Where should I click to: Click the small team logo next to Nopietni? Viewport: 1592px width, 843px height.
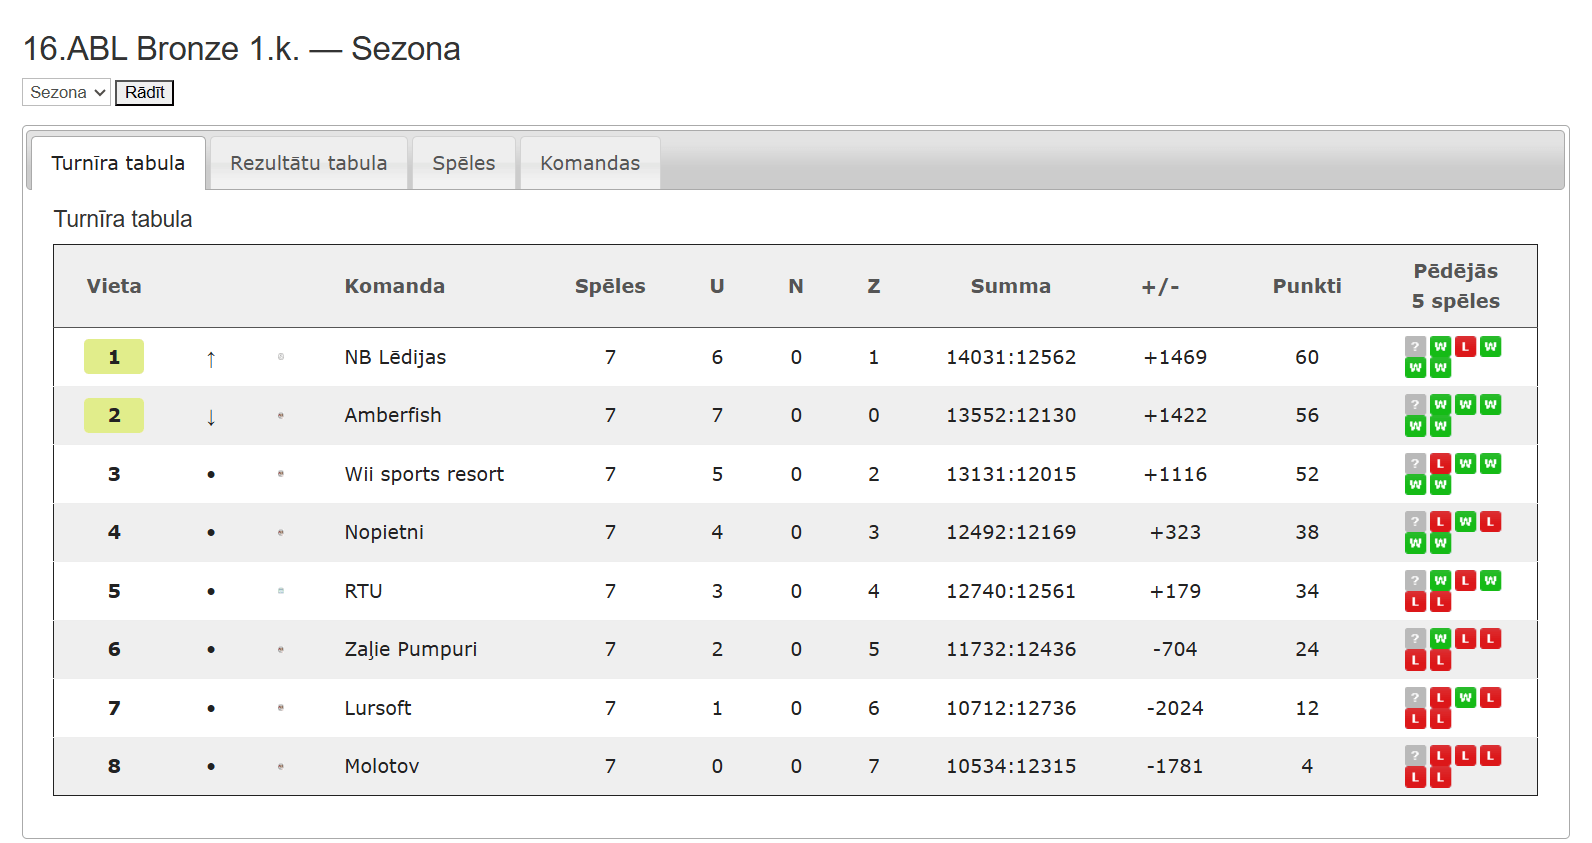tap(281, 533)
